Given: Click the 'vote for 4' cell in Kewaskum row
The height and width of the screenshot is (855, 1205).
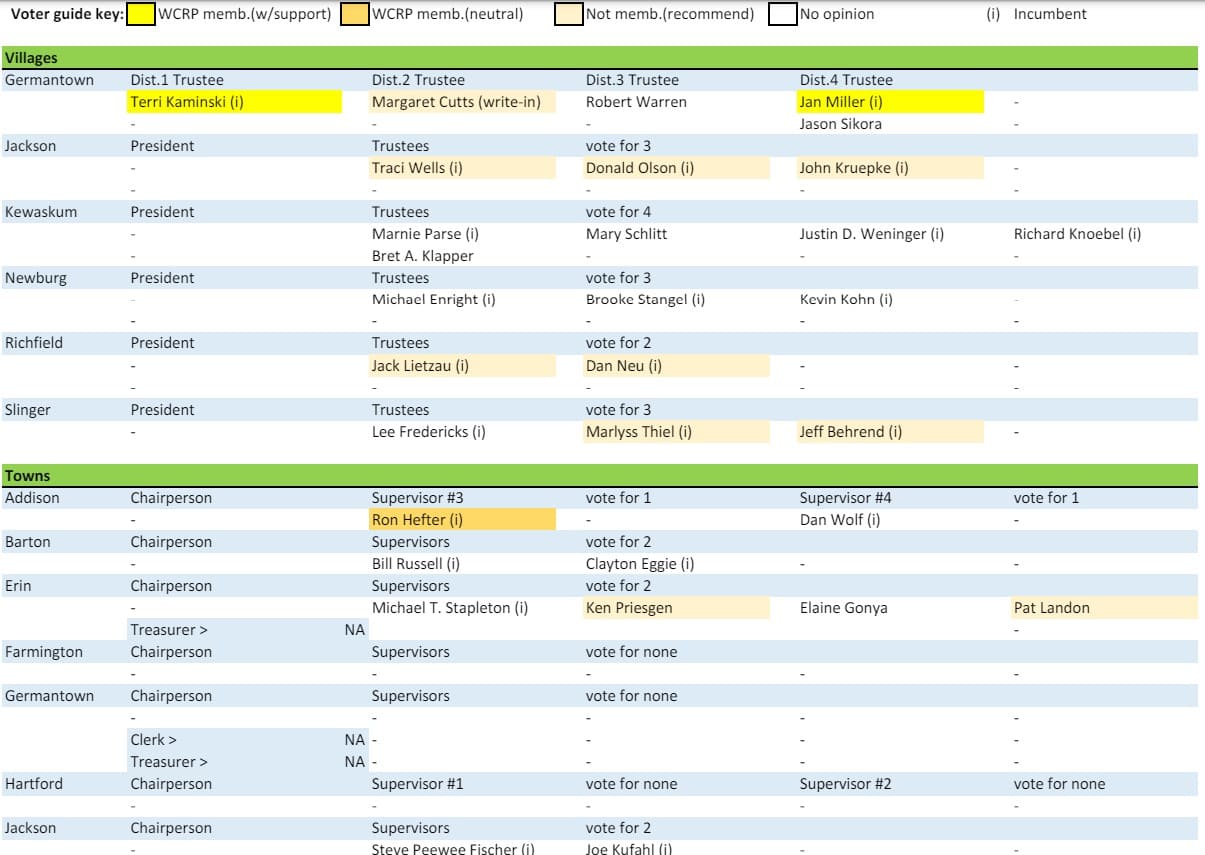Looking at the screenshot, I should coord(619,212).
